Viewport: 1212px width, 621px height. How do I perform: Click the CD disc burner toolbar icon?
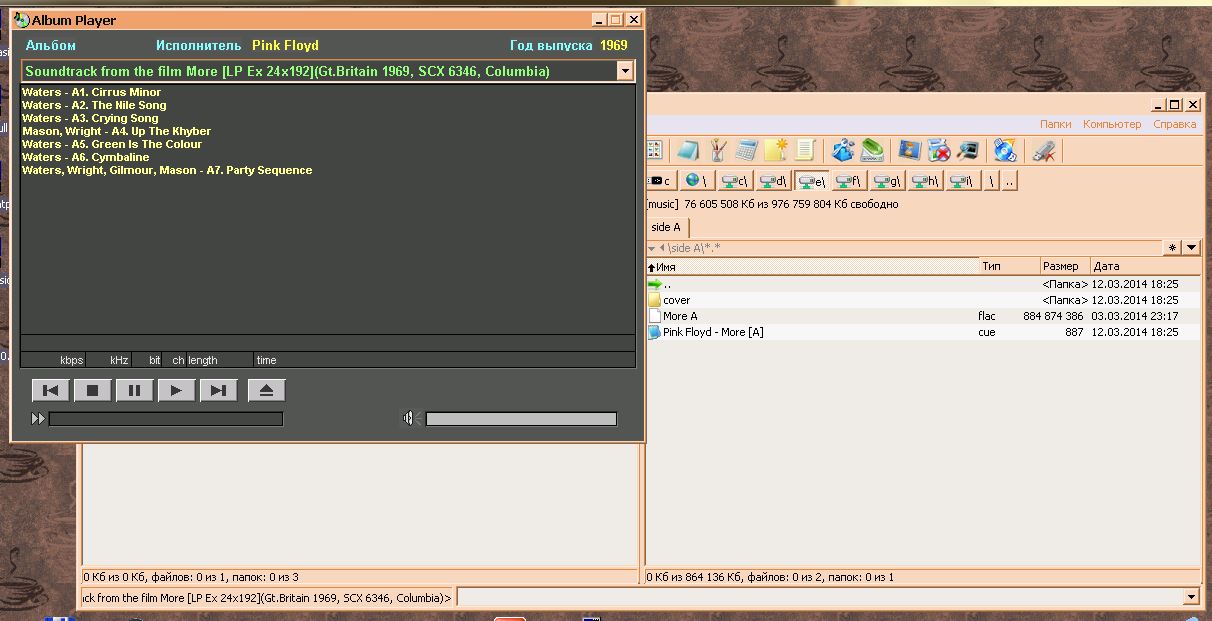pos(1005,150)
